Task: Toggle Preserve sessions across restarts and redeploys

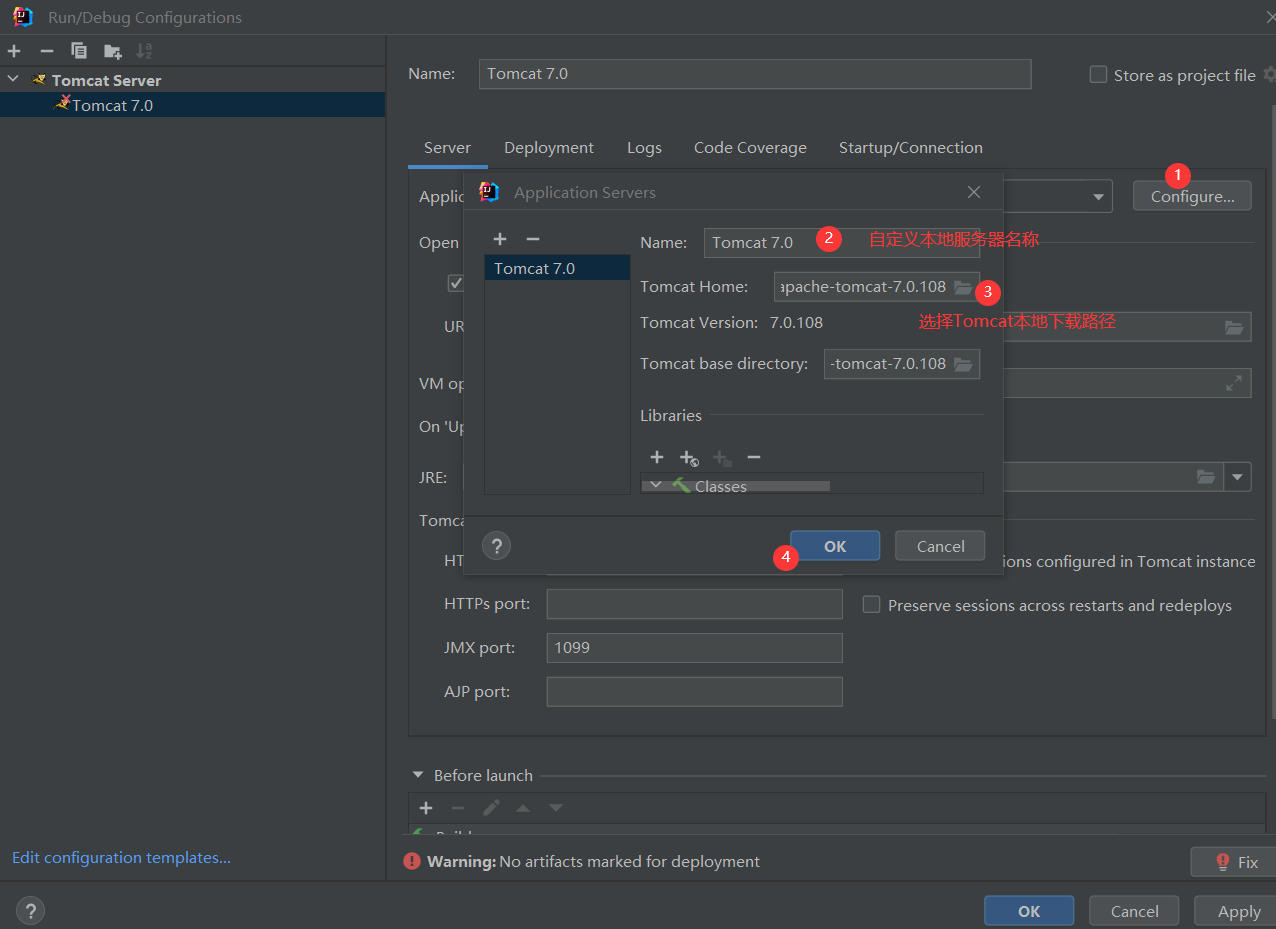Action: (871, 605)
